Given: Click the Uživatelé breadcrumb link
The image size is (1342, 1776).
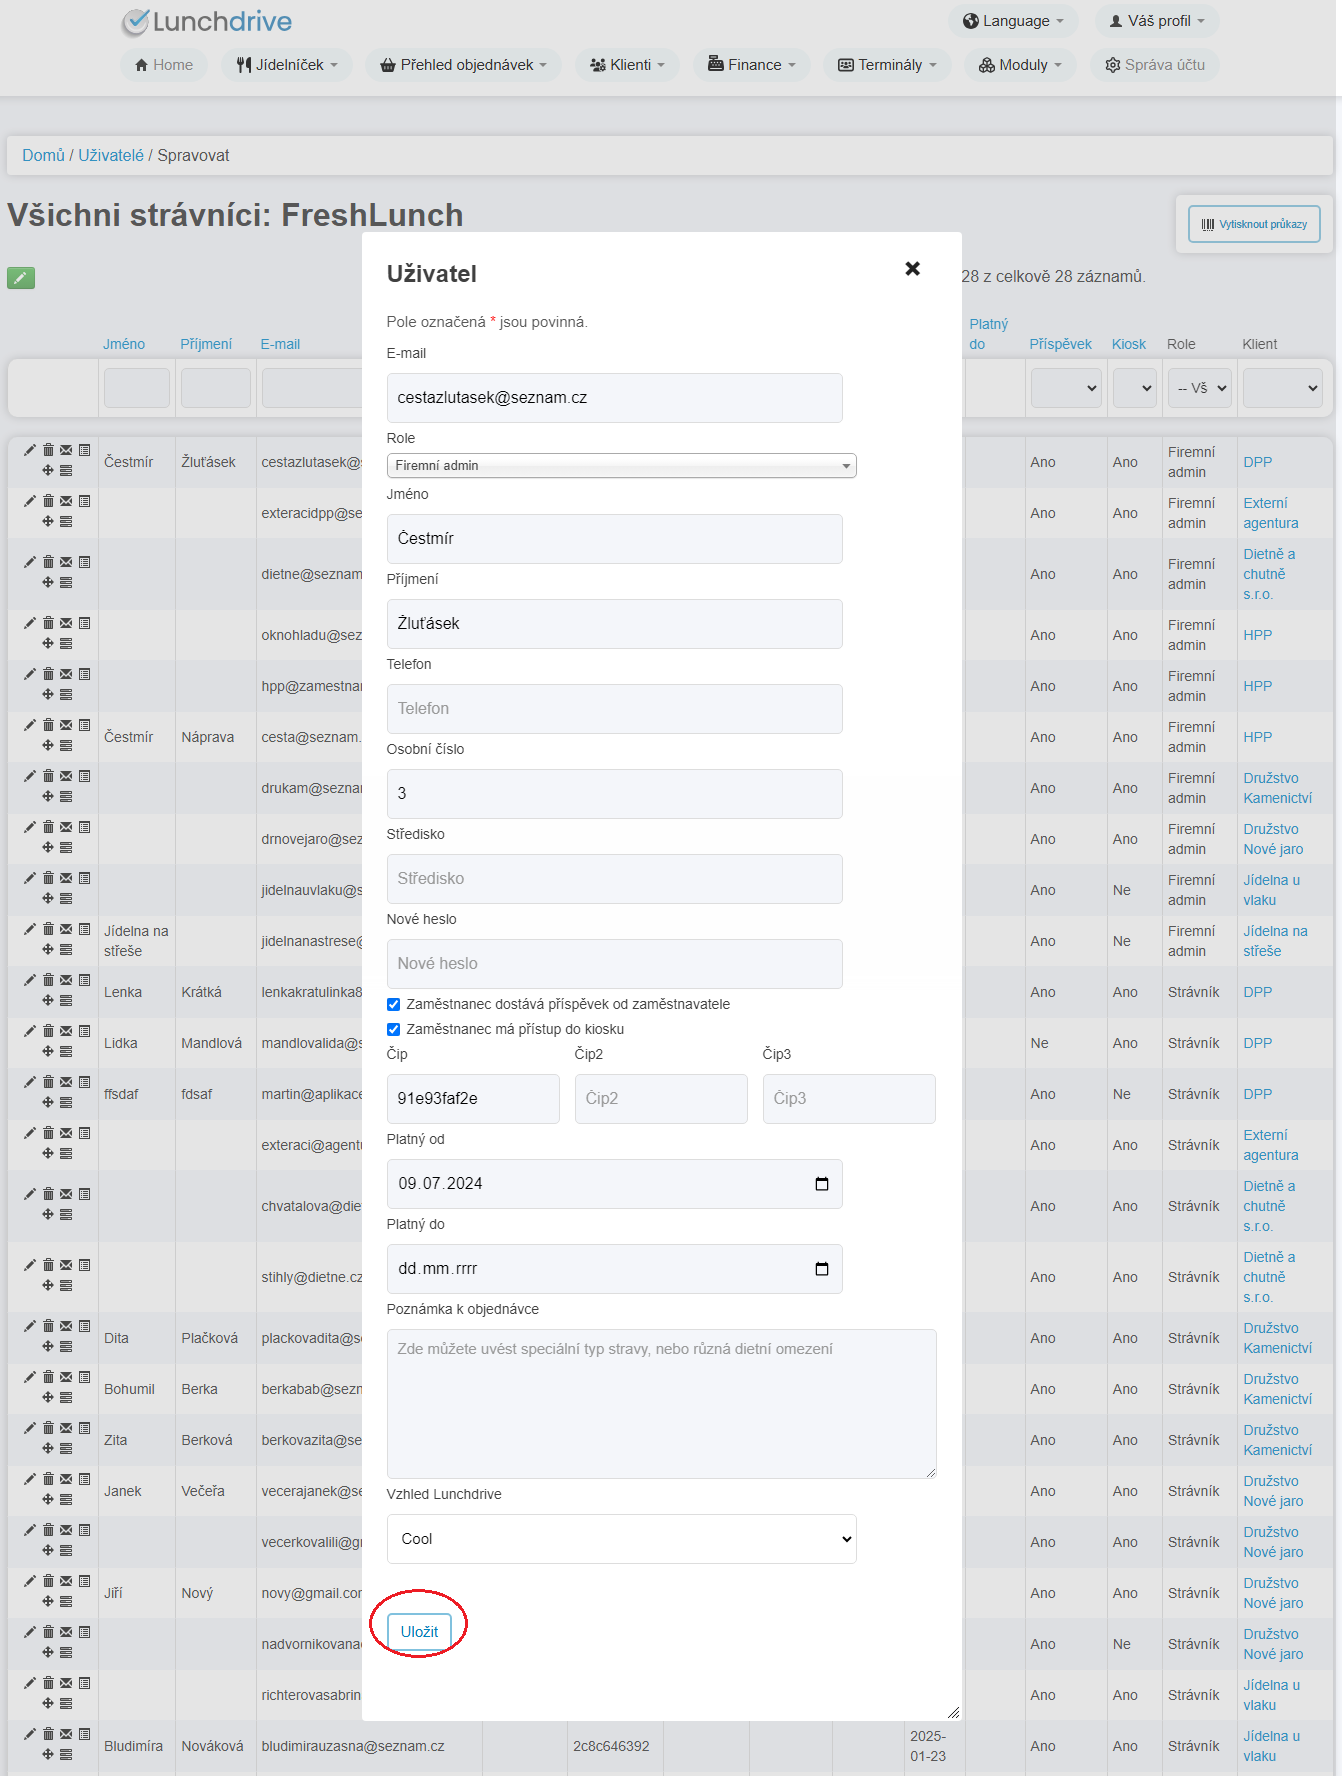Looking at the screenshot, I should click(111, 156).
